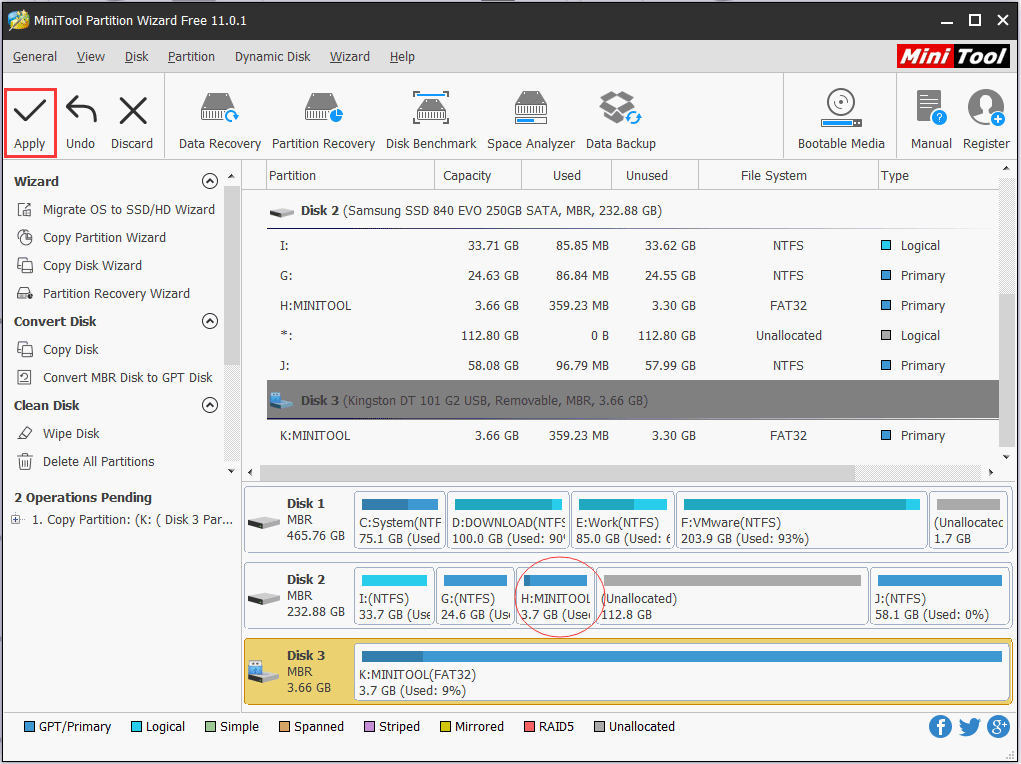This screenshot has height=764, width=1021.
Task: Select the G: partition row
Action: tap(632, 276)
